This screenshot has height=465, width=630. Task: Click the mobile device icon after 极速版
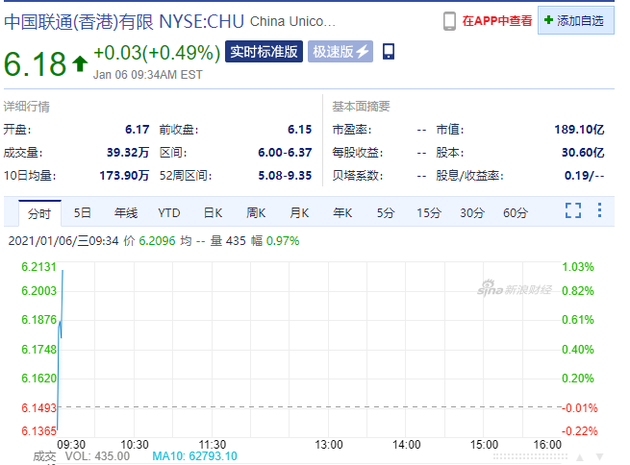pyautogui.click(x=388, y=51)
